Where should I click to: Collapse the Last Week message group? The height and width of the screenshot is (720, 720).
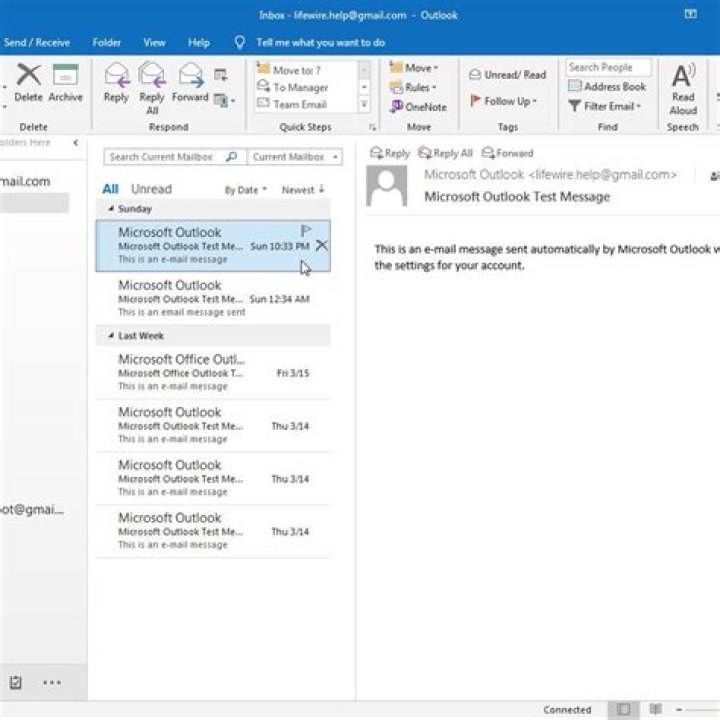pos(111,336)
